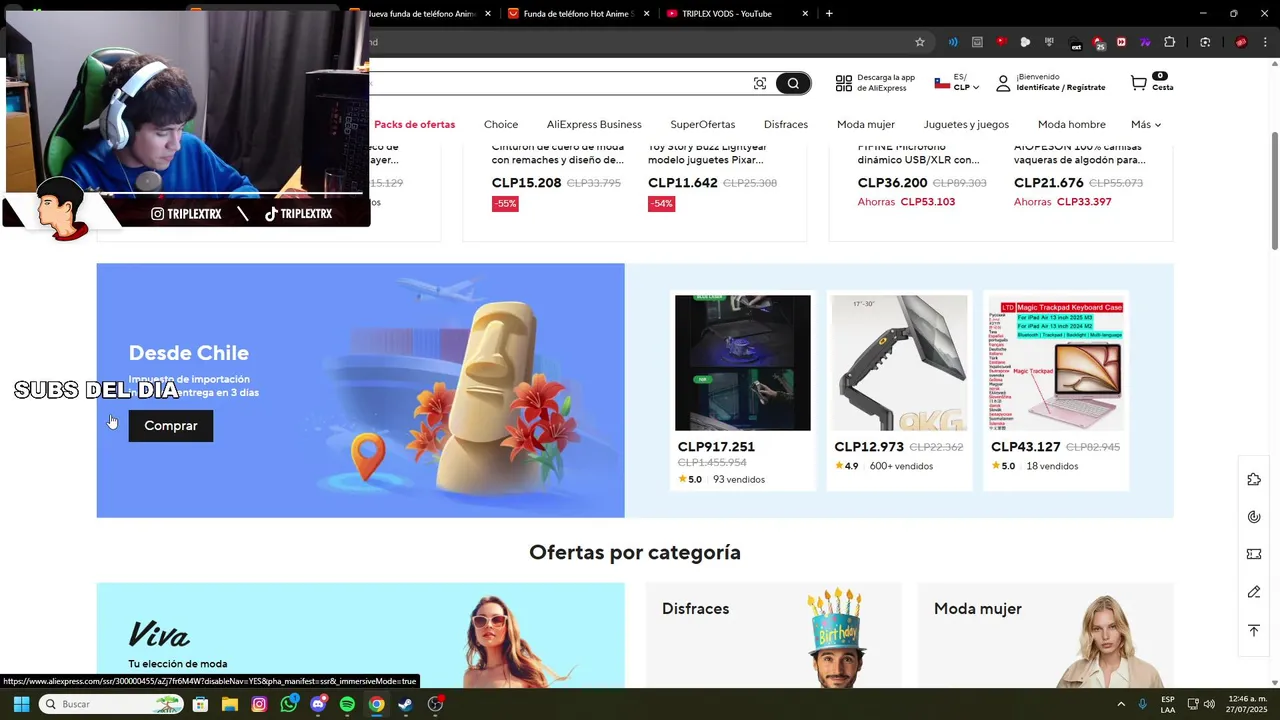Click the Ofertas por categoría heading
The image size is (1280, 720).
(635, 552)
